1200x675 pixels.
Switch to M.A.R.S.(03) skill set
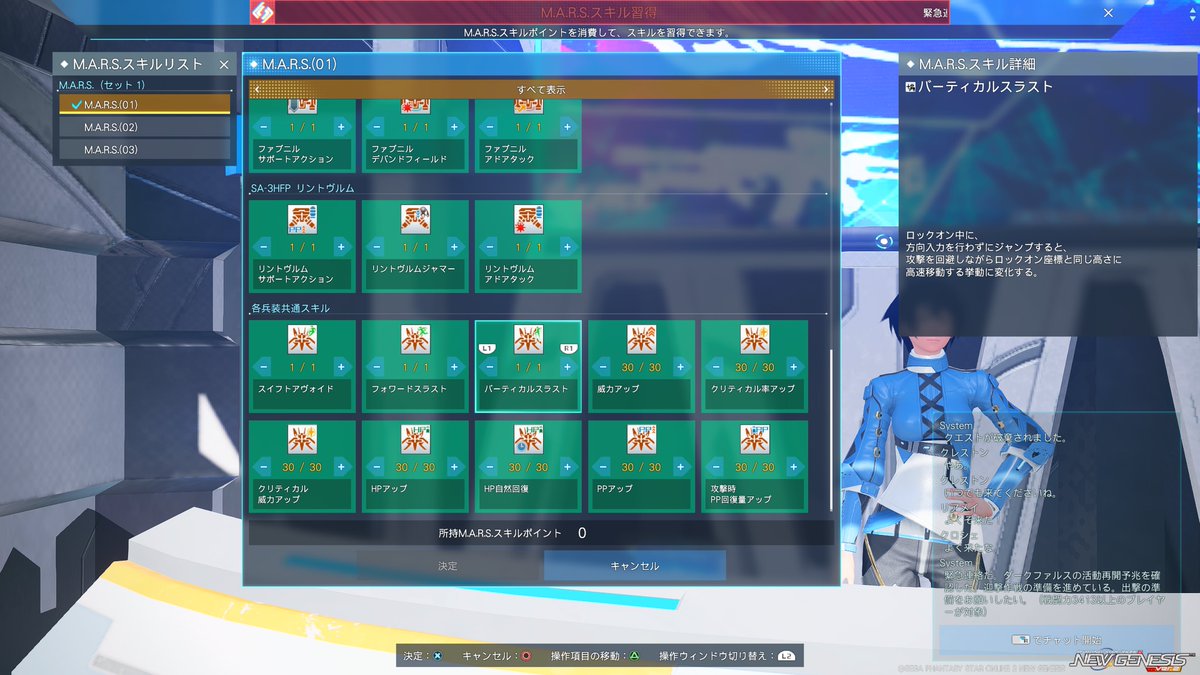pos(145,149)
